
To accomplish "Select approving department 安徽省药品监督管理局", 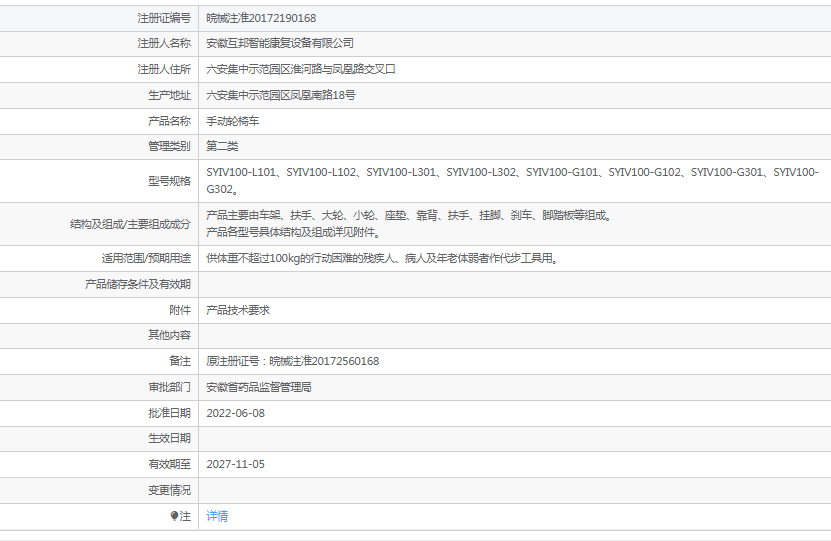I will click(259, 387).
